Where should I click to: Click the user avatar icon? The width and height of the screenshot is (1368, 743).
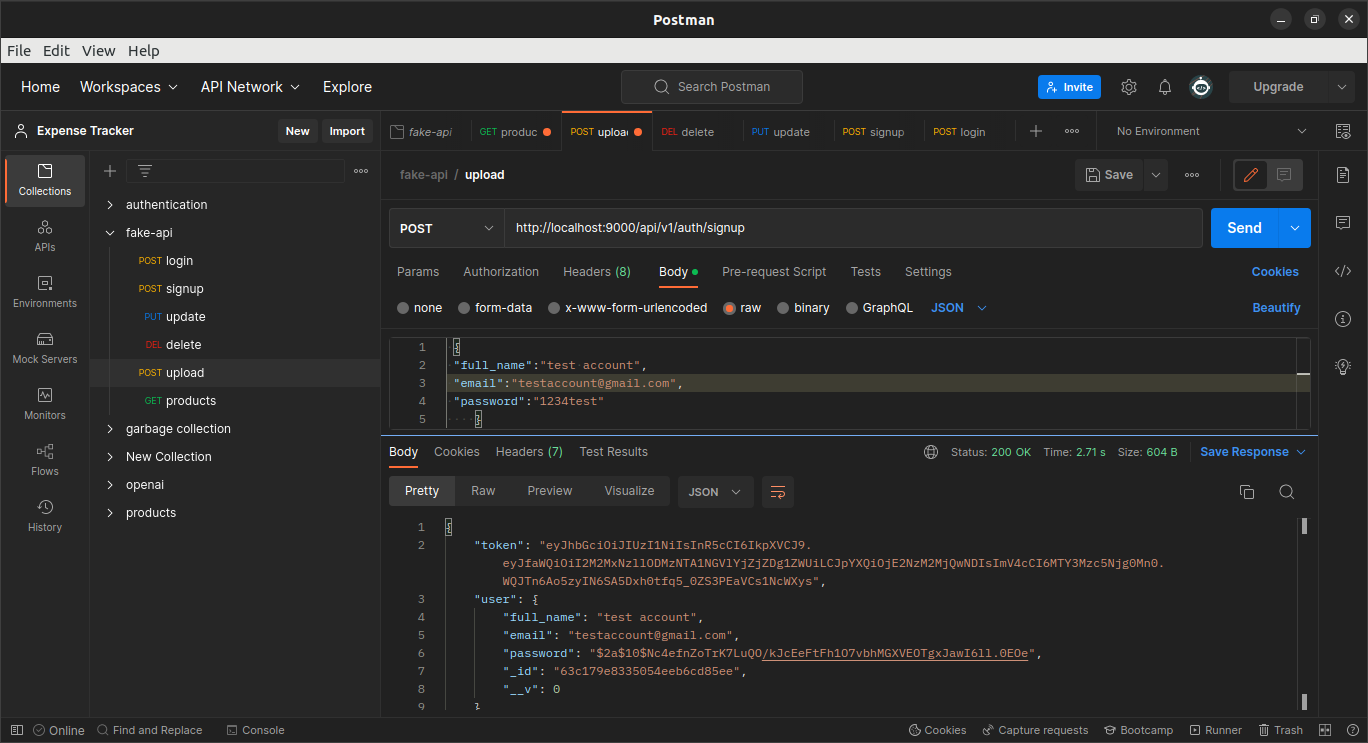click(1201, 87)
